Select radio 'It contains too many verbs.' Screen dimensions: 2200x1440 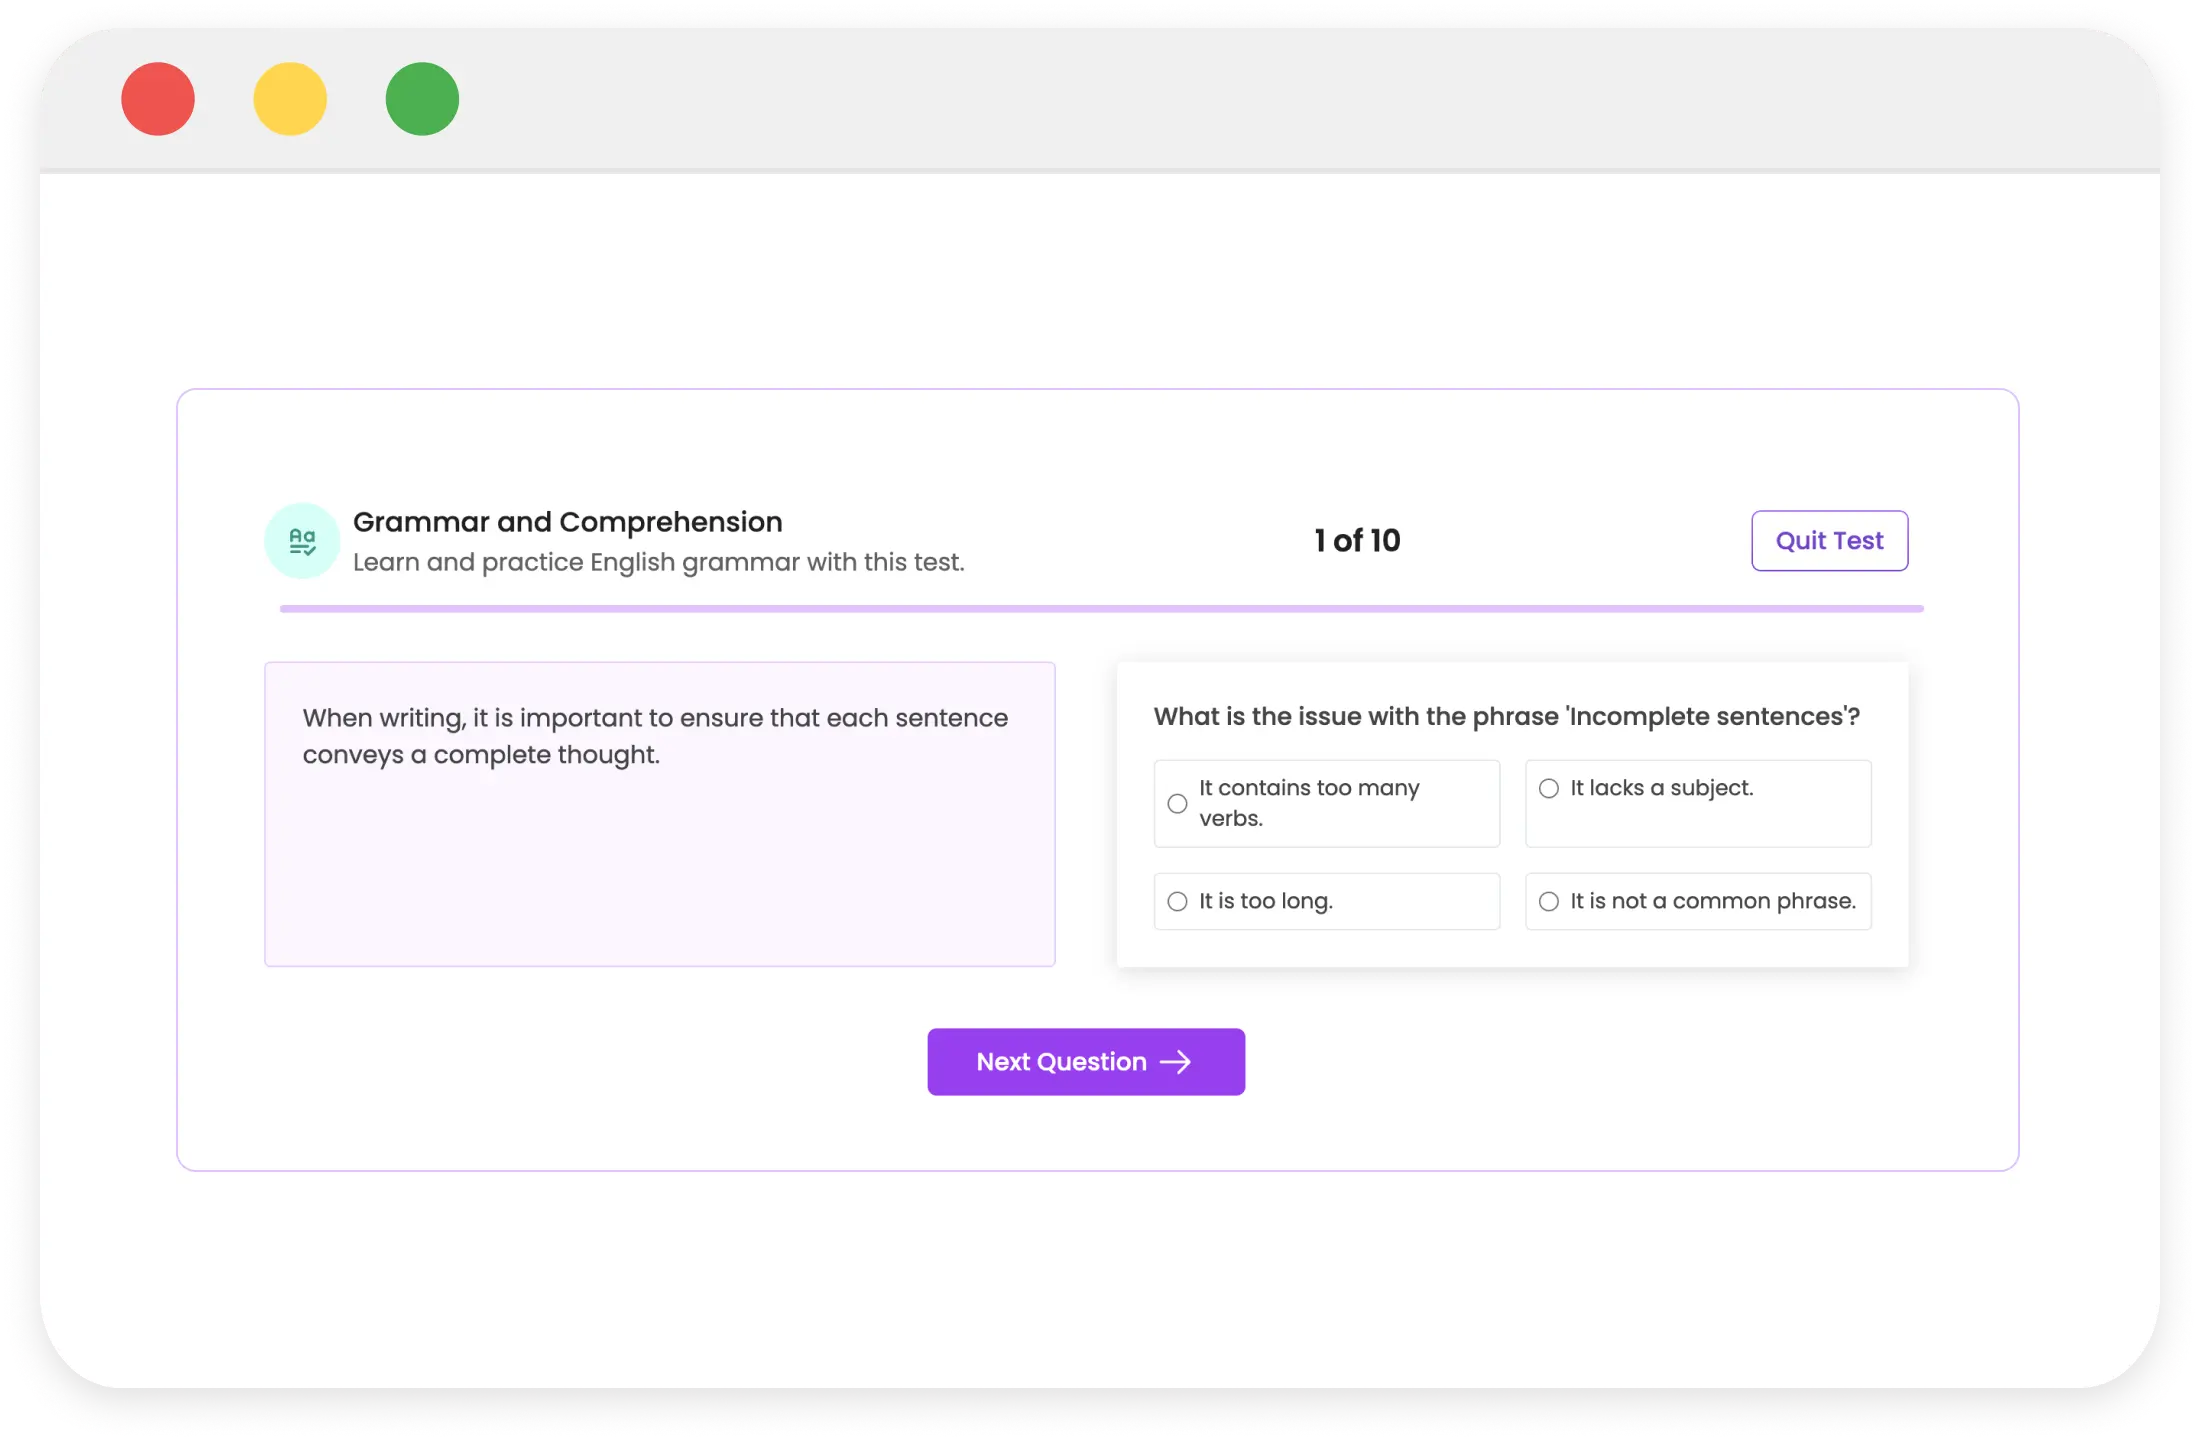click(1177, 804)
